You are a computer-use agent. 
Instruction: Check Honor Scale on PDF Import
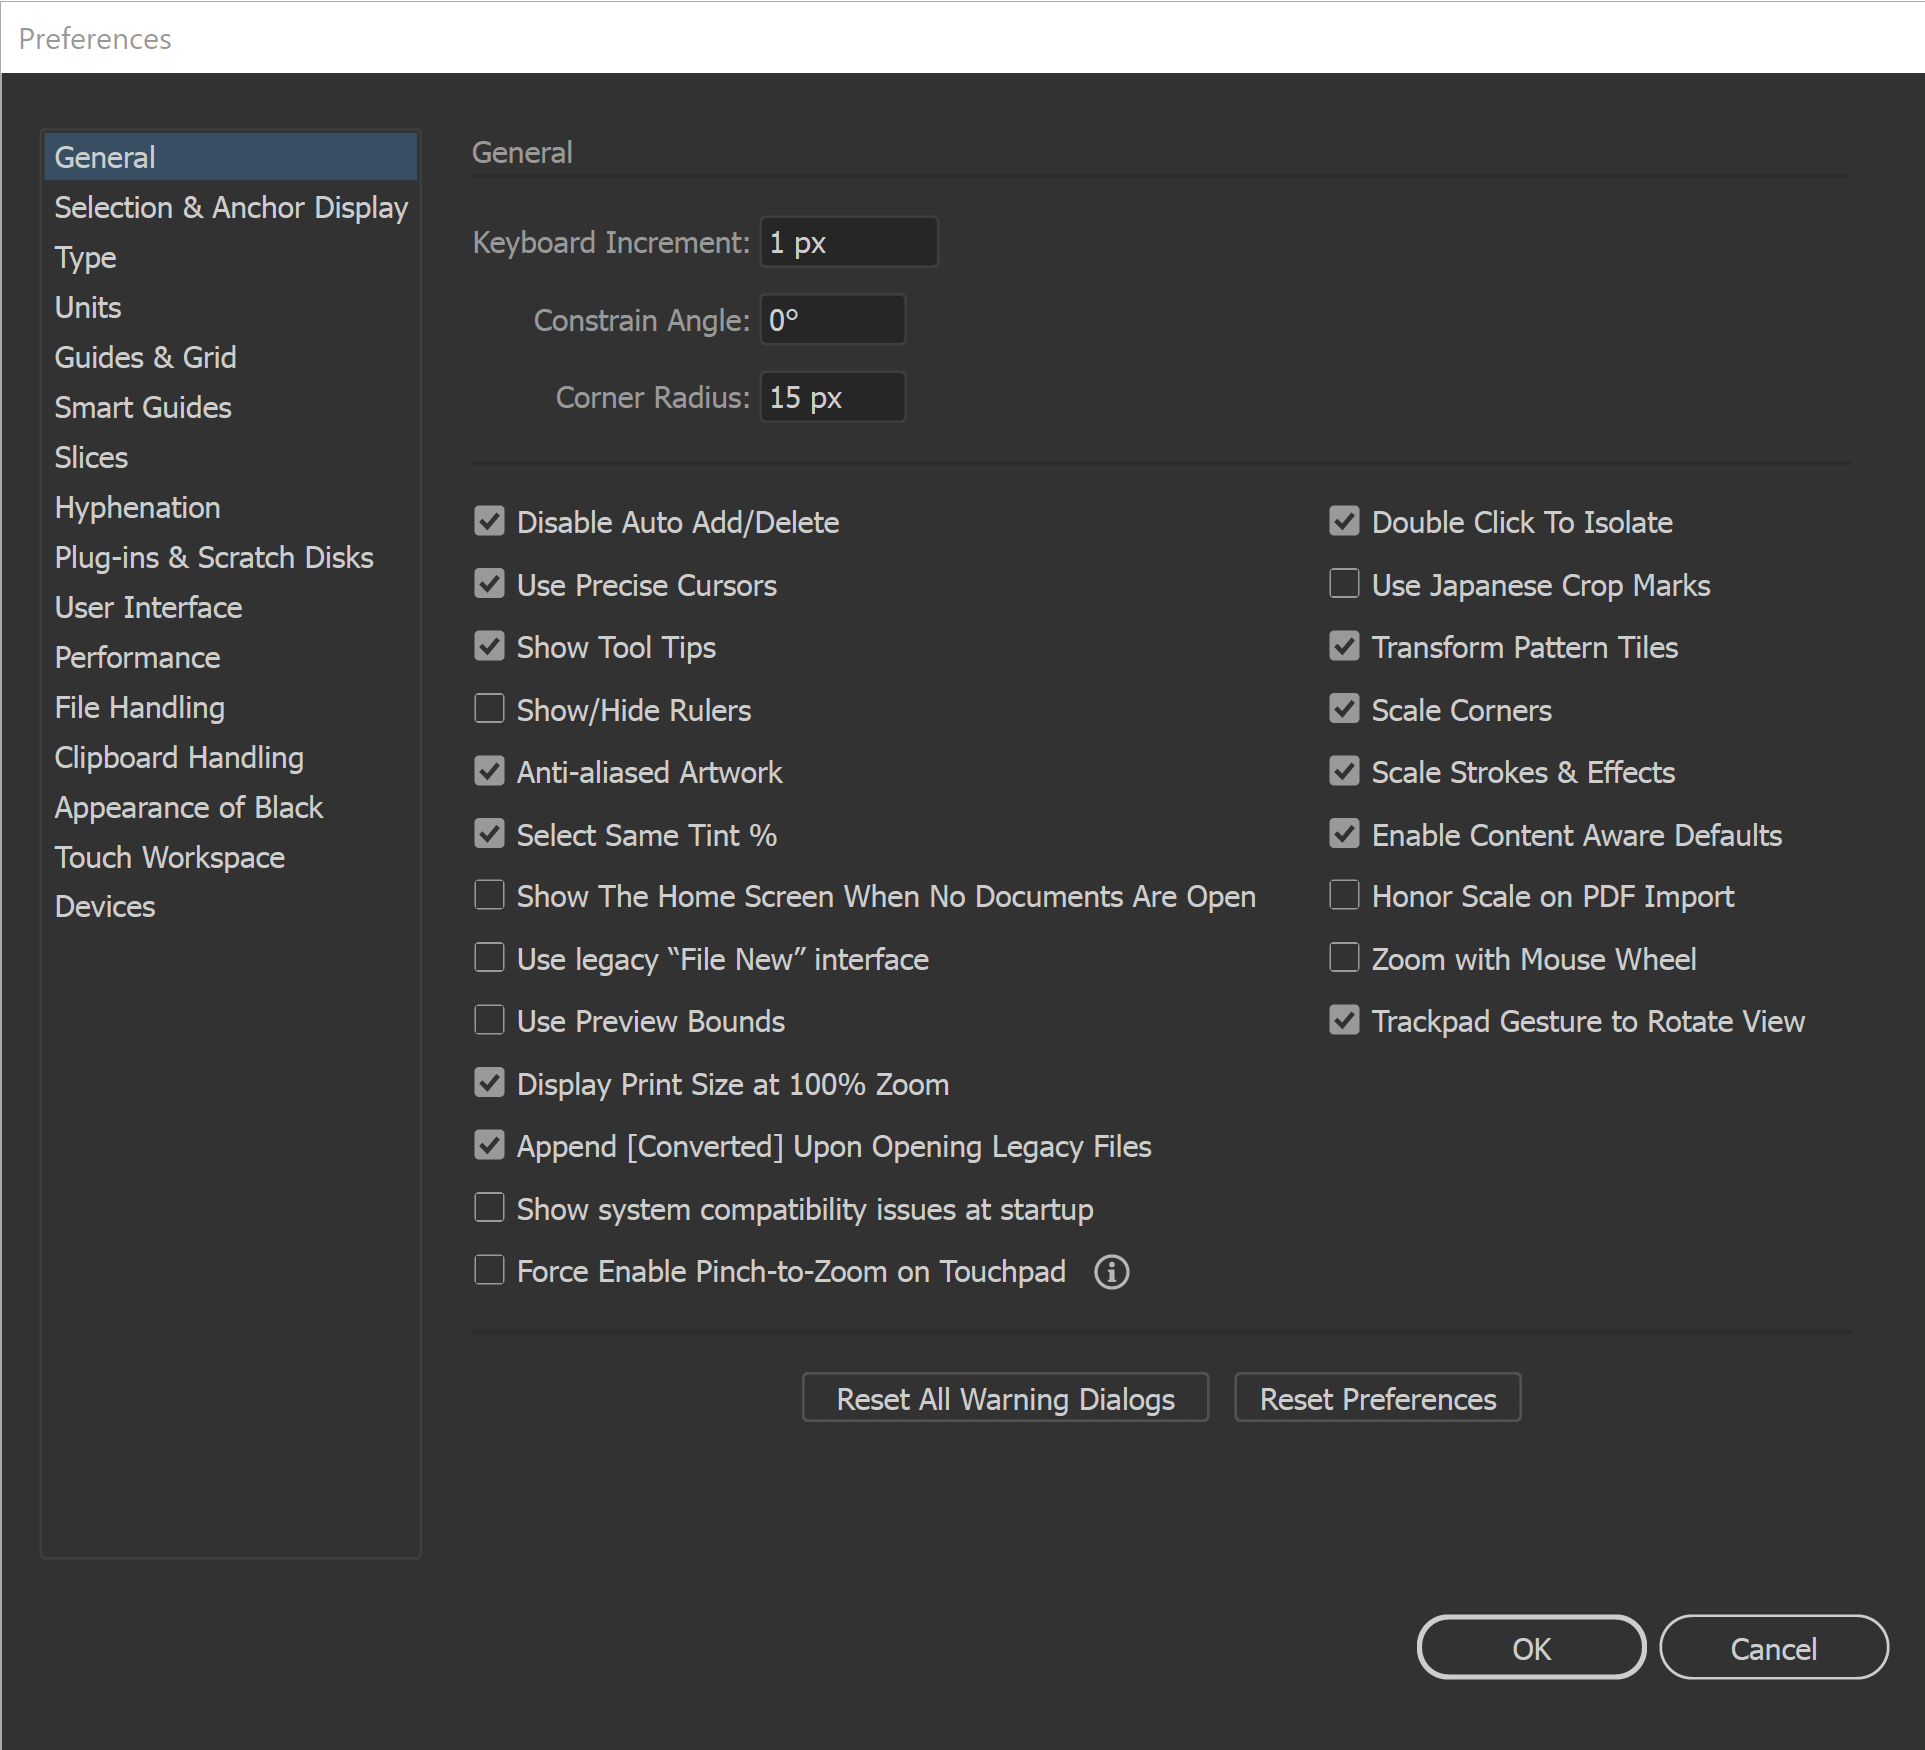1344,895
